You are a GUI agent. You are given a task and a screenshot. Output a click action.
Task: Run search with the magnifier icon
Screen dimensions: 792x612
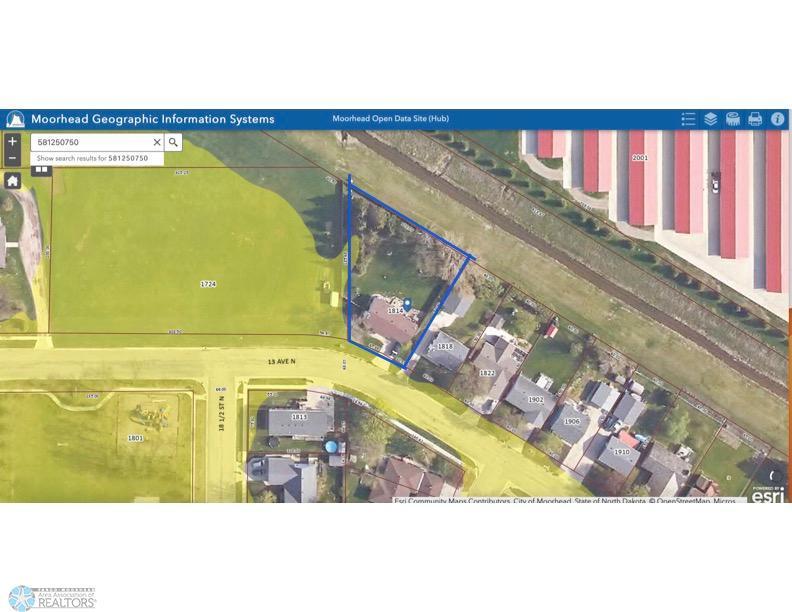tap(173, 142)
